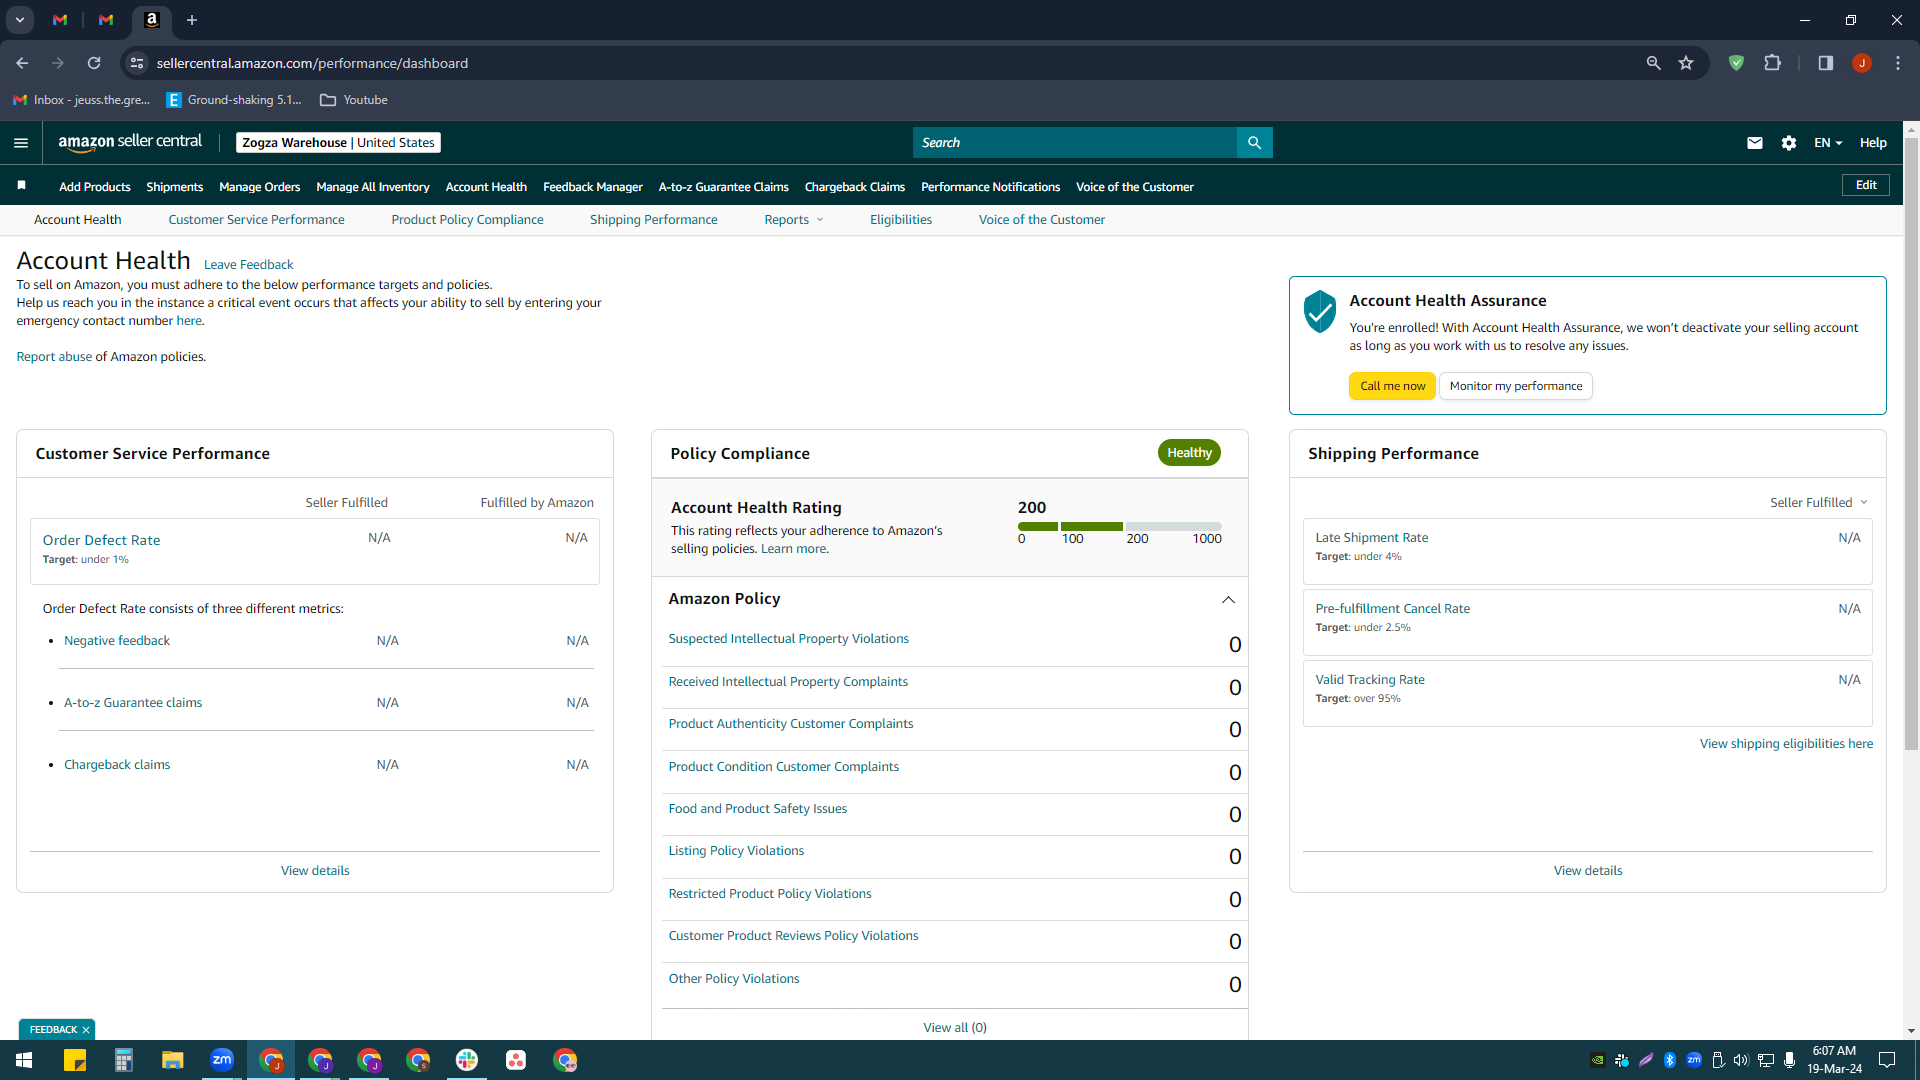The height and width of the screenshot is (1080, 1920).
Task: Click the Account Health Rating progress bar
Action: (x=1120, y=526)
